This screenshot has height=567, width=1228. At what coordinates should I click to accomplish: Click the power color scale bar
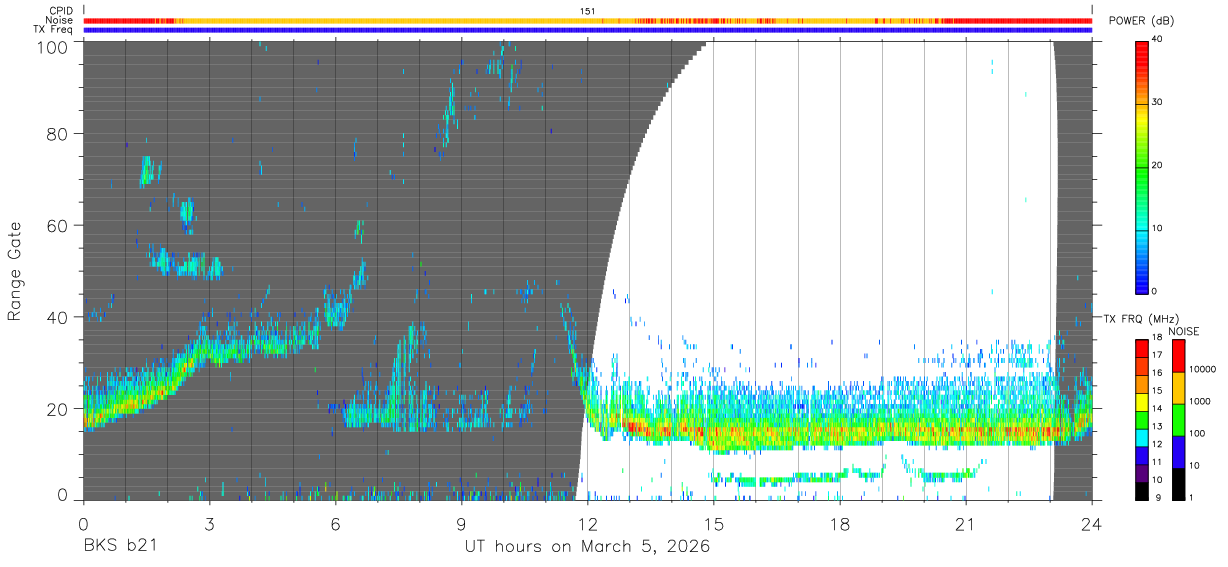1141,166
